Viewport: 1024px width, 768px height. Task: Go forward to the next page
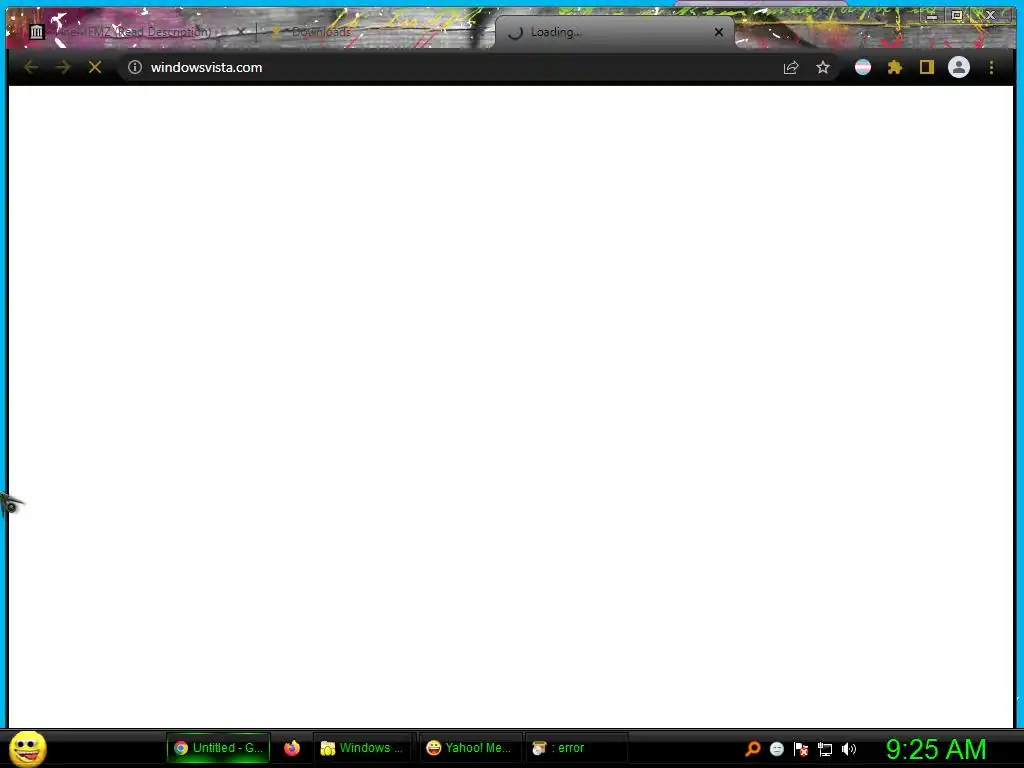(63, 67)
